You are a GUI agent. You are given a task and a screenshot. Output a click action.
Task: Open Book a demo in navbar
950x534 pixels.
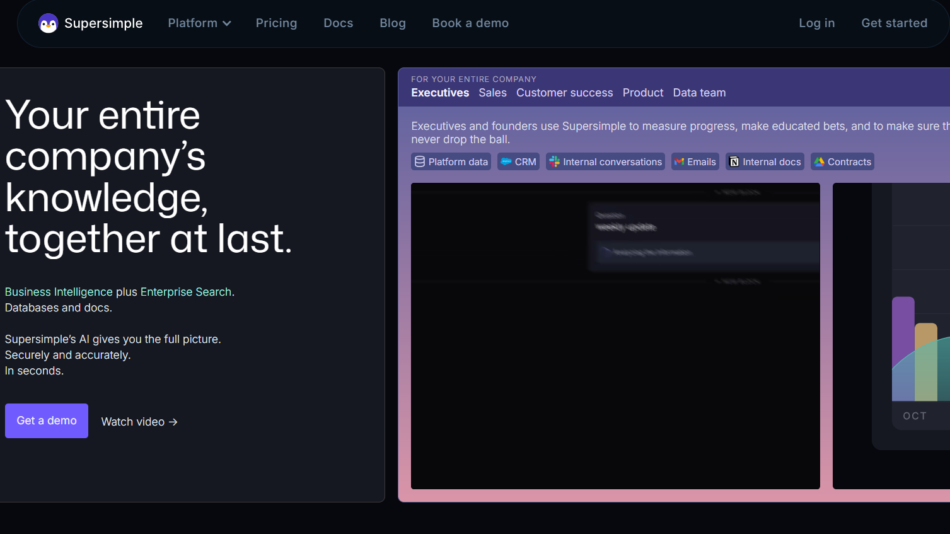click(470, 23)
